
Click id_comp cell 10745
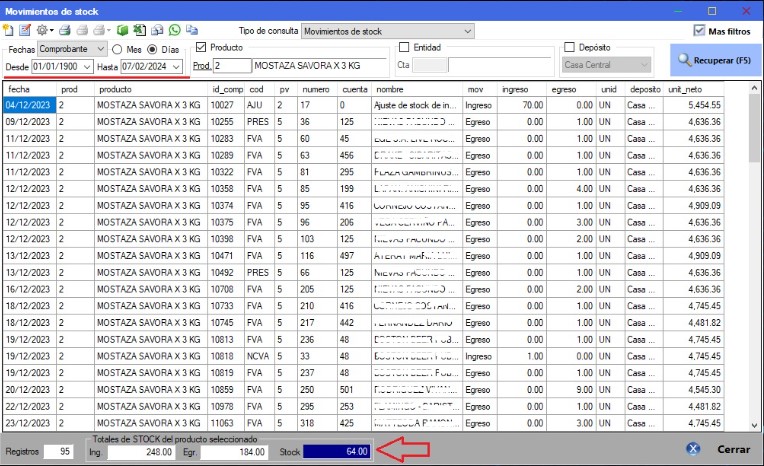click(x=227, y=323)
